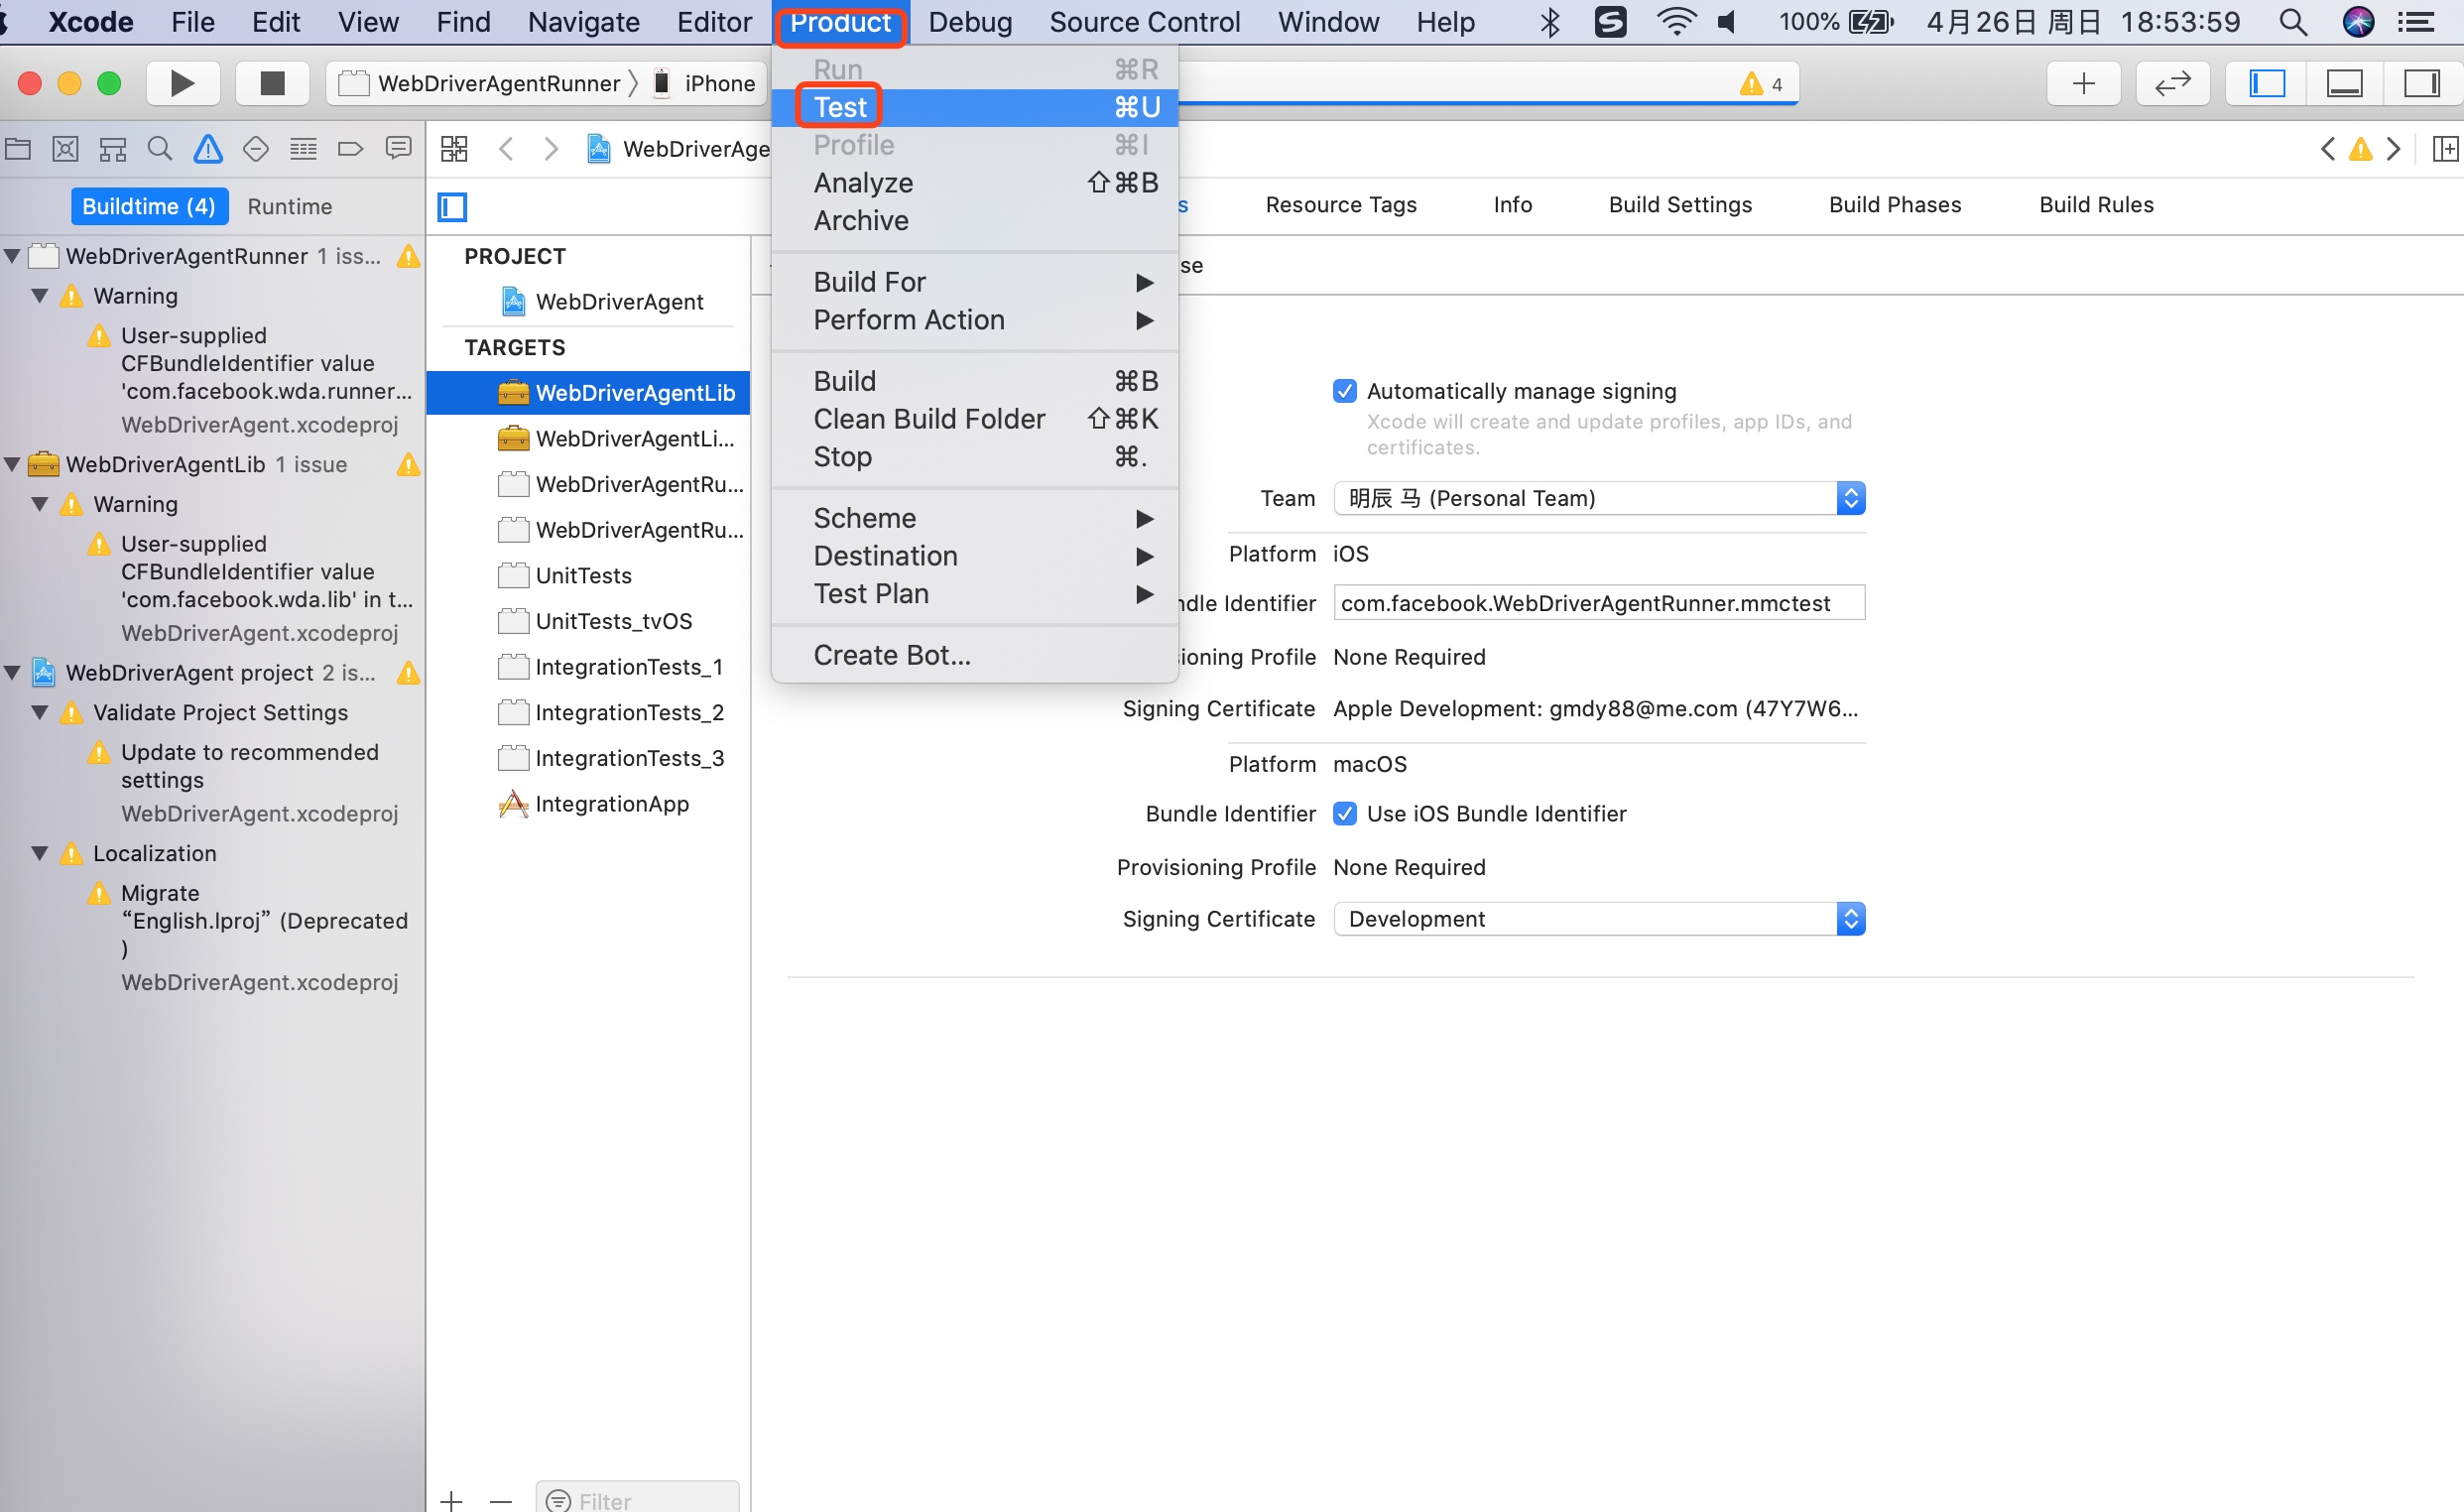Switch to the Build Settings tab
Viewport: 2464px width, 1512px height.
coord(1680,205)
